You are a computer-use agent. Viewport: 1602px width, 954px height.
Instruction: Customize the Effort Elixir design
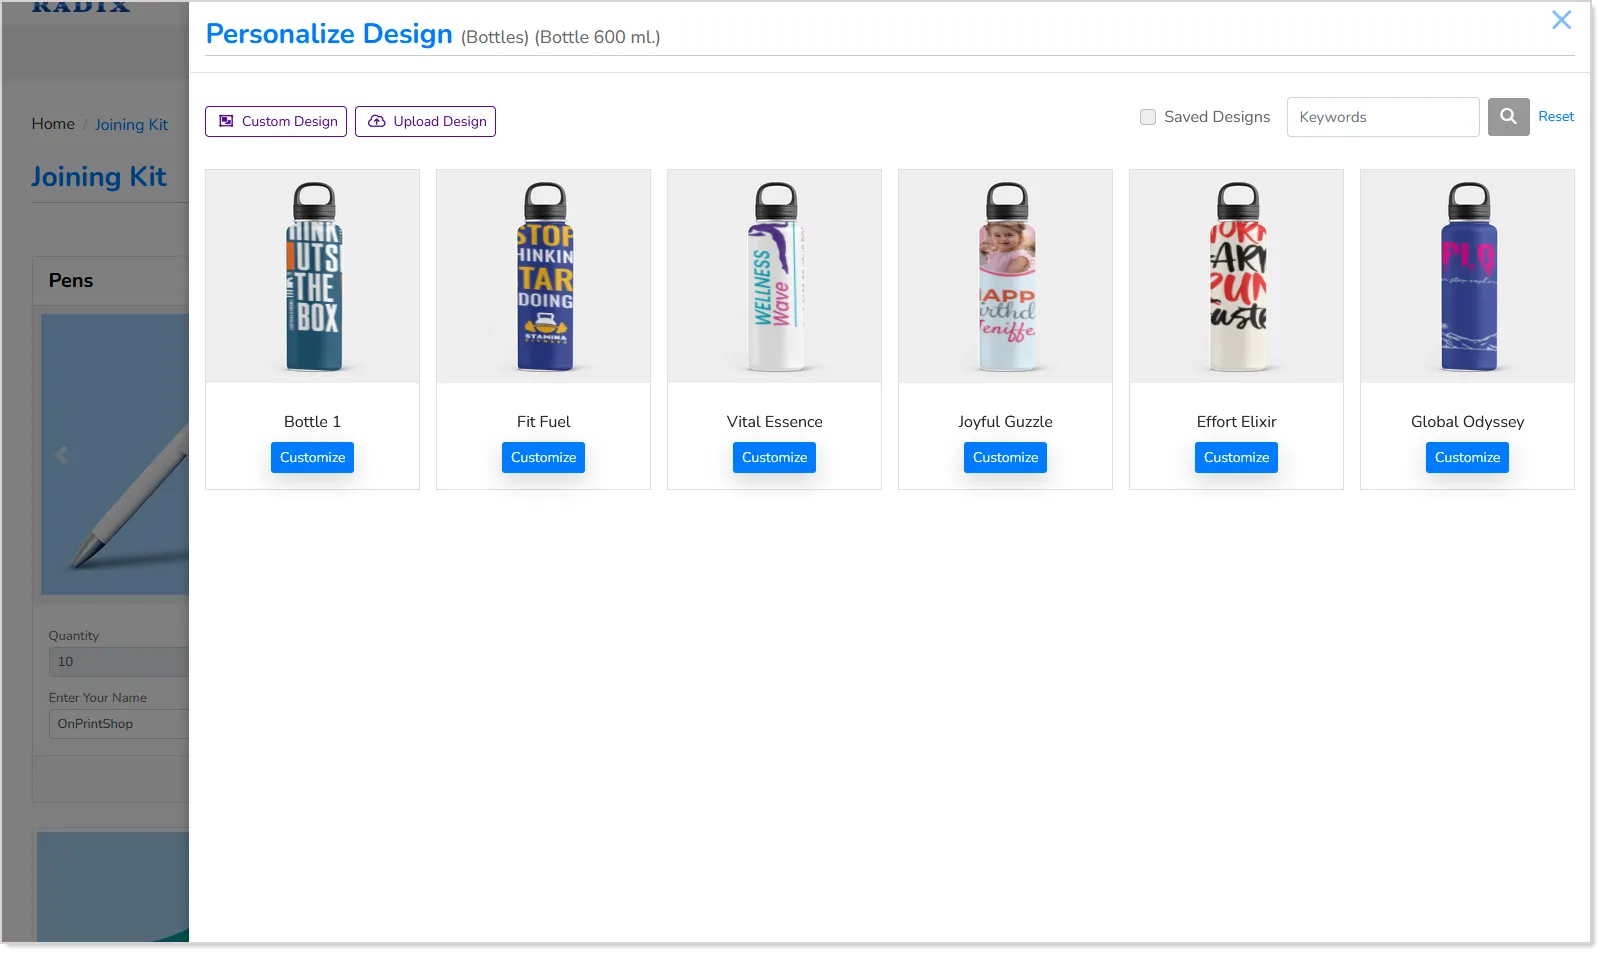[x=1236, y=457]
